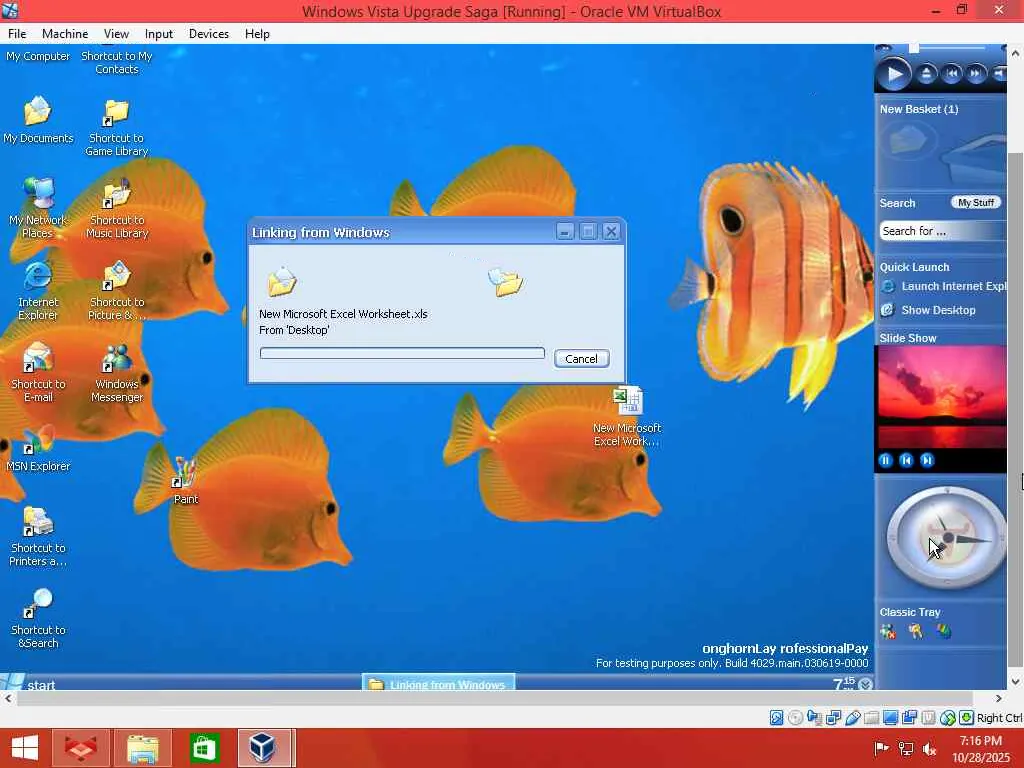Select the Paint desktop shortcut
1024x768 pixels.
point(185,481)
